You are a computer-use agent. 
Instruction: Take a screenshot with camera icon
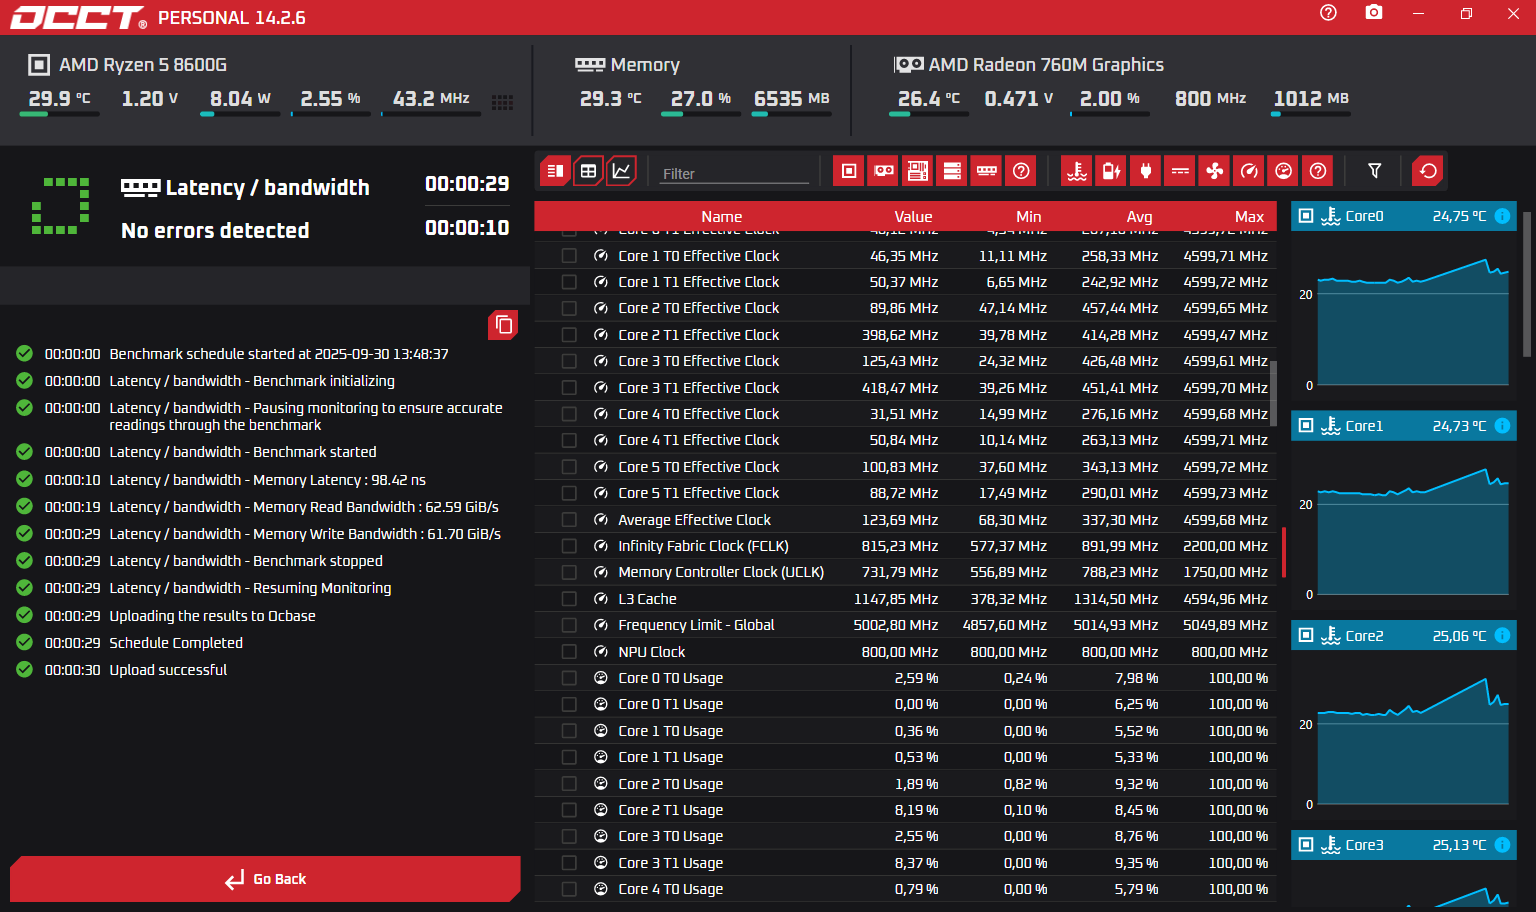1374,13
